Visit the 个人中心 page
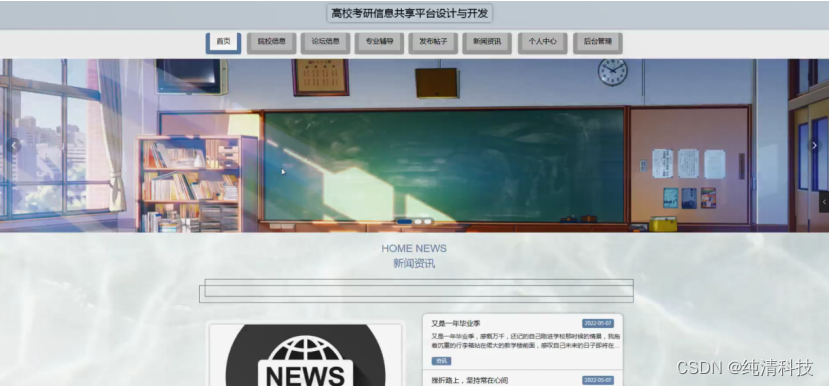 542,43
